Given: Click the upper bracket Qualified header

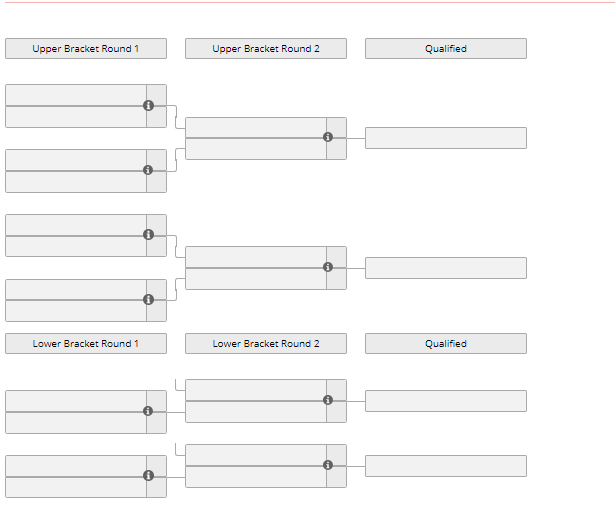Looking at the screenshot, I should [446, 49].
